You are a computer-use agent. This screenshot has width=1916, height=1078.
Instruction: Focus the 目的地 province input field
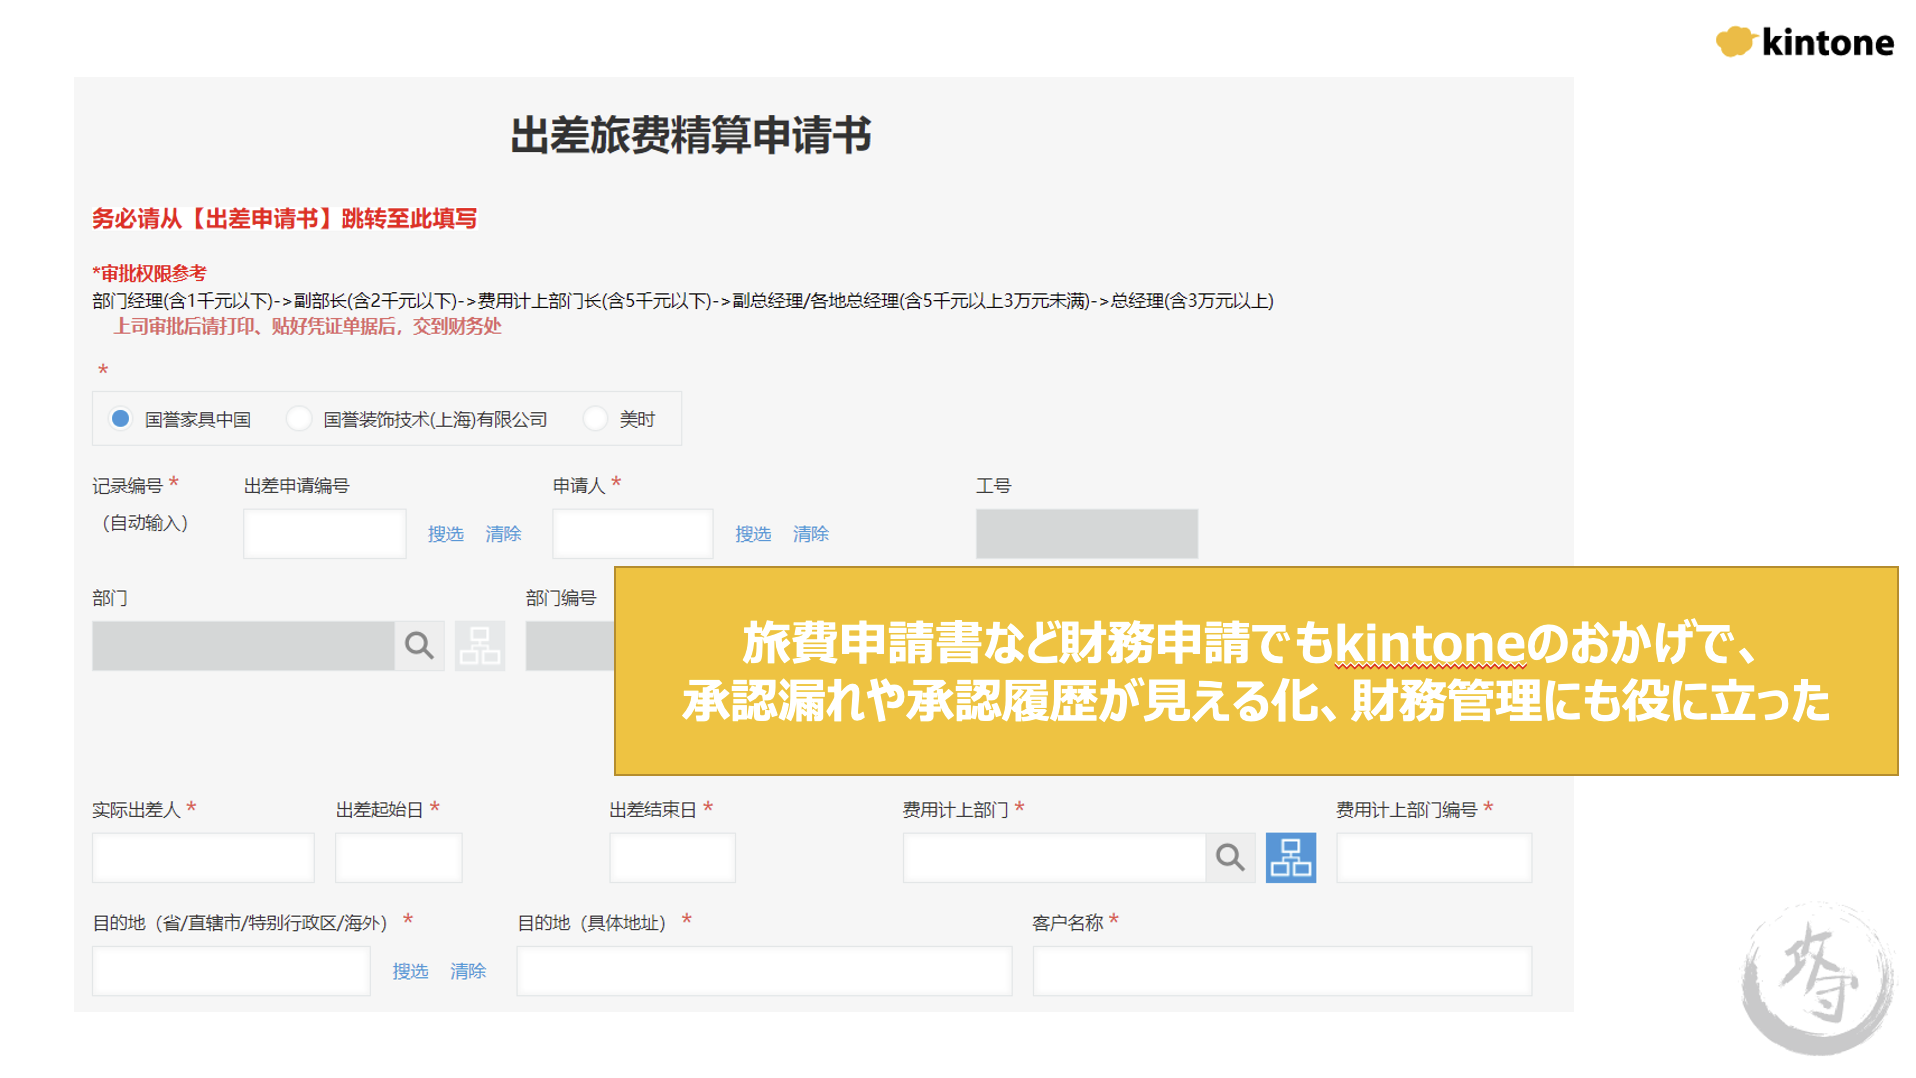click(x=231, y=971)
